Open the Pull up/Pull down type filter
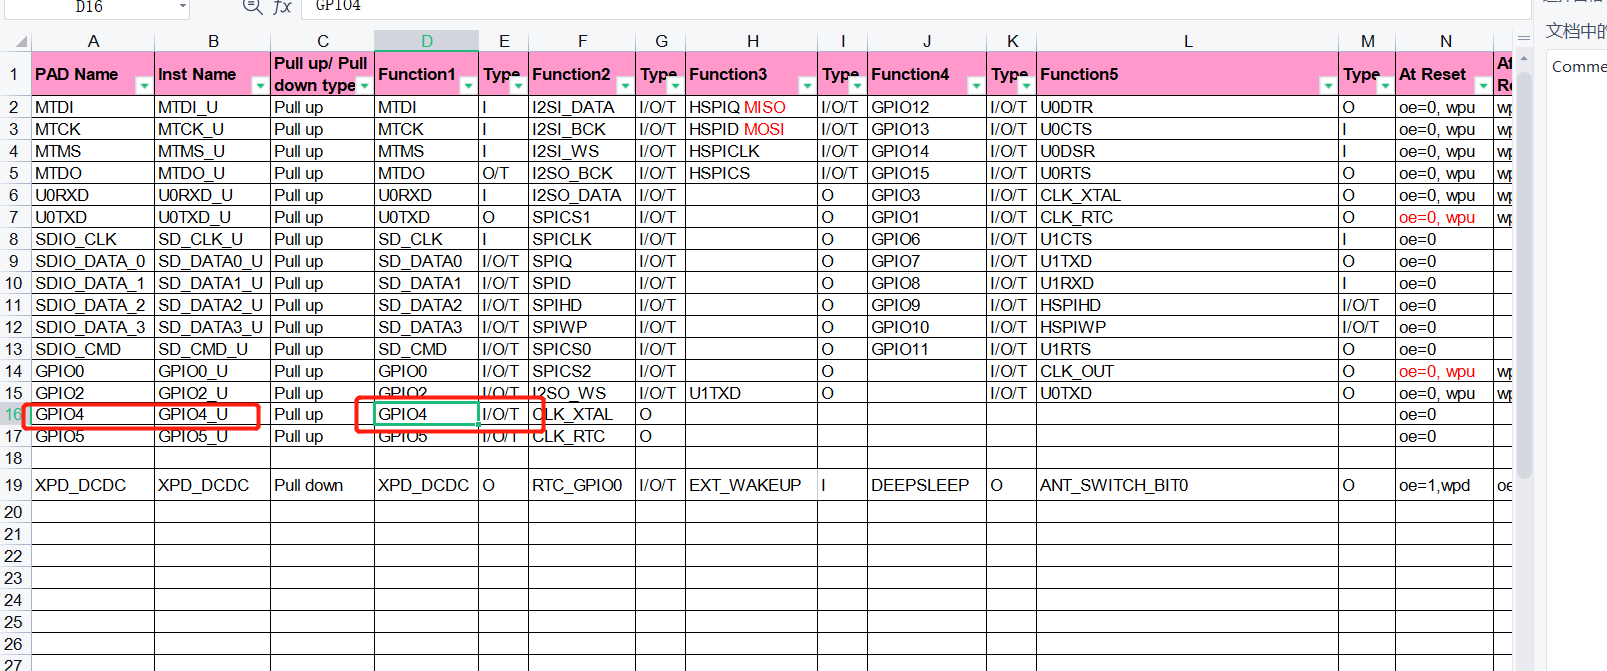The width and height of the screenshot is (1607, 671). tap(365, 86)
